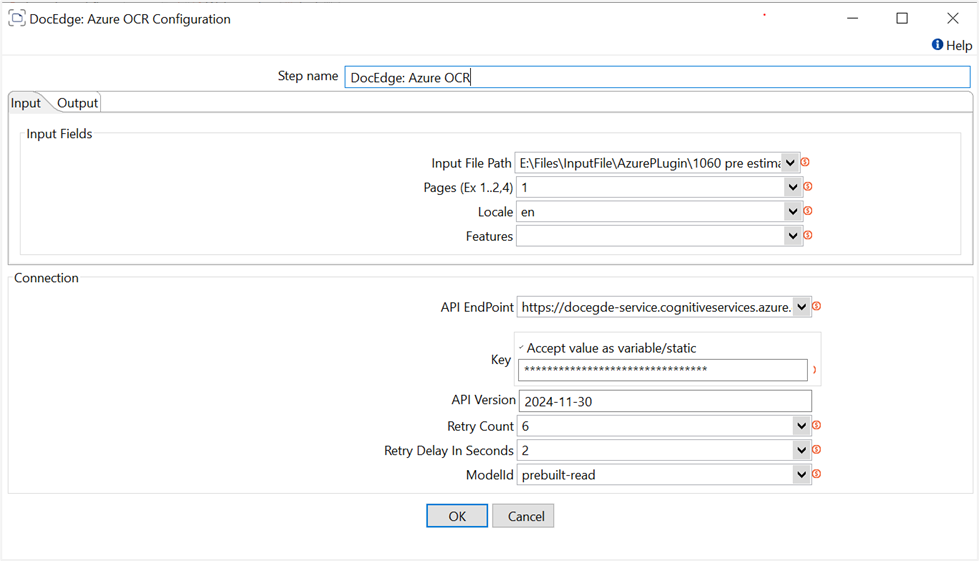This screenshot has width=979, height=561.
Task: Click the Retry Count value 6
Action: click(x=525, y=426)
